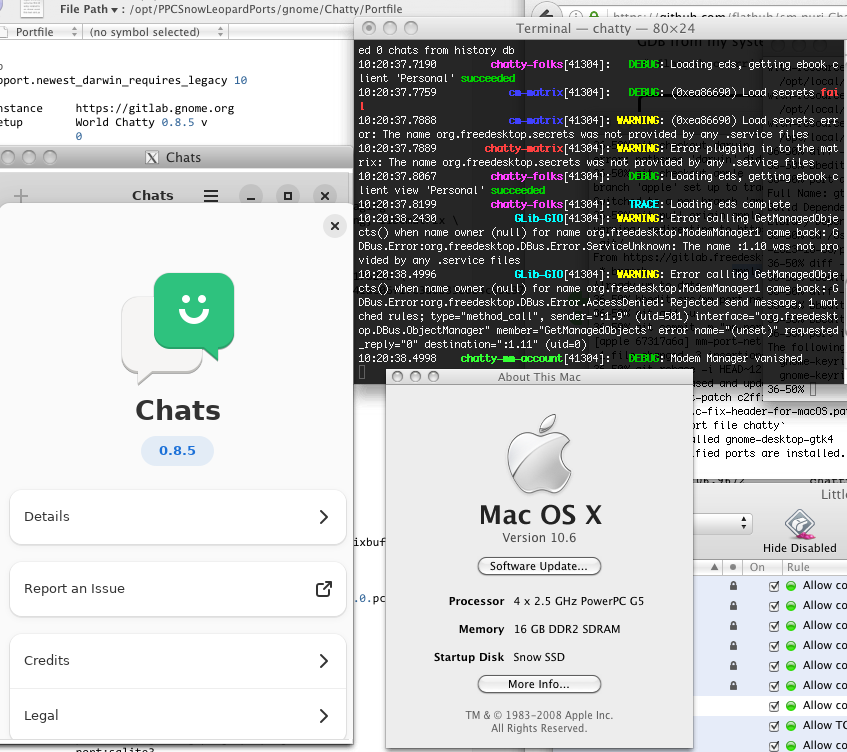This screenshot has width=847, height=752.
Task: Maximize Chats using the GTK header square button
Action: pos(288,196)
